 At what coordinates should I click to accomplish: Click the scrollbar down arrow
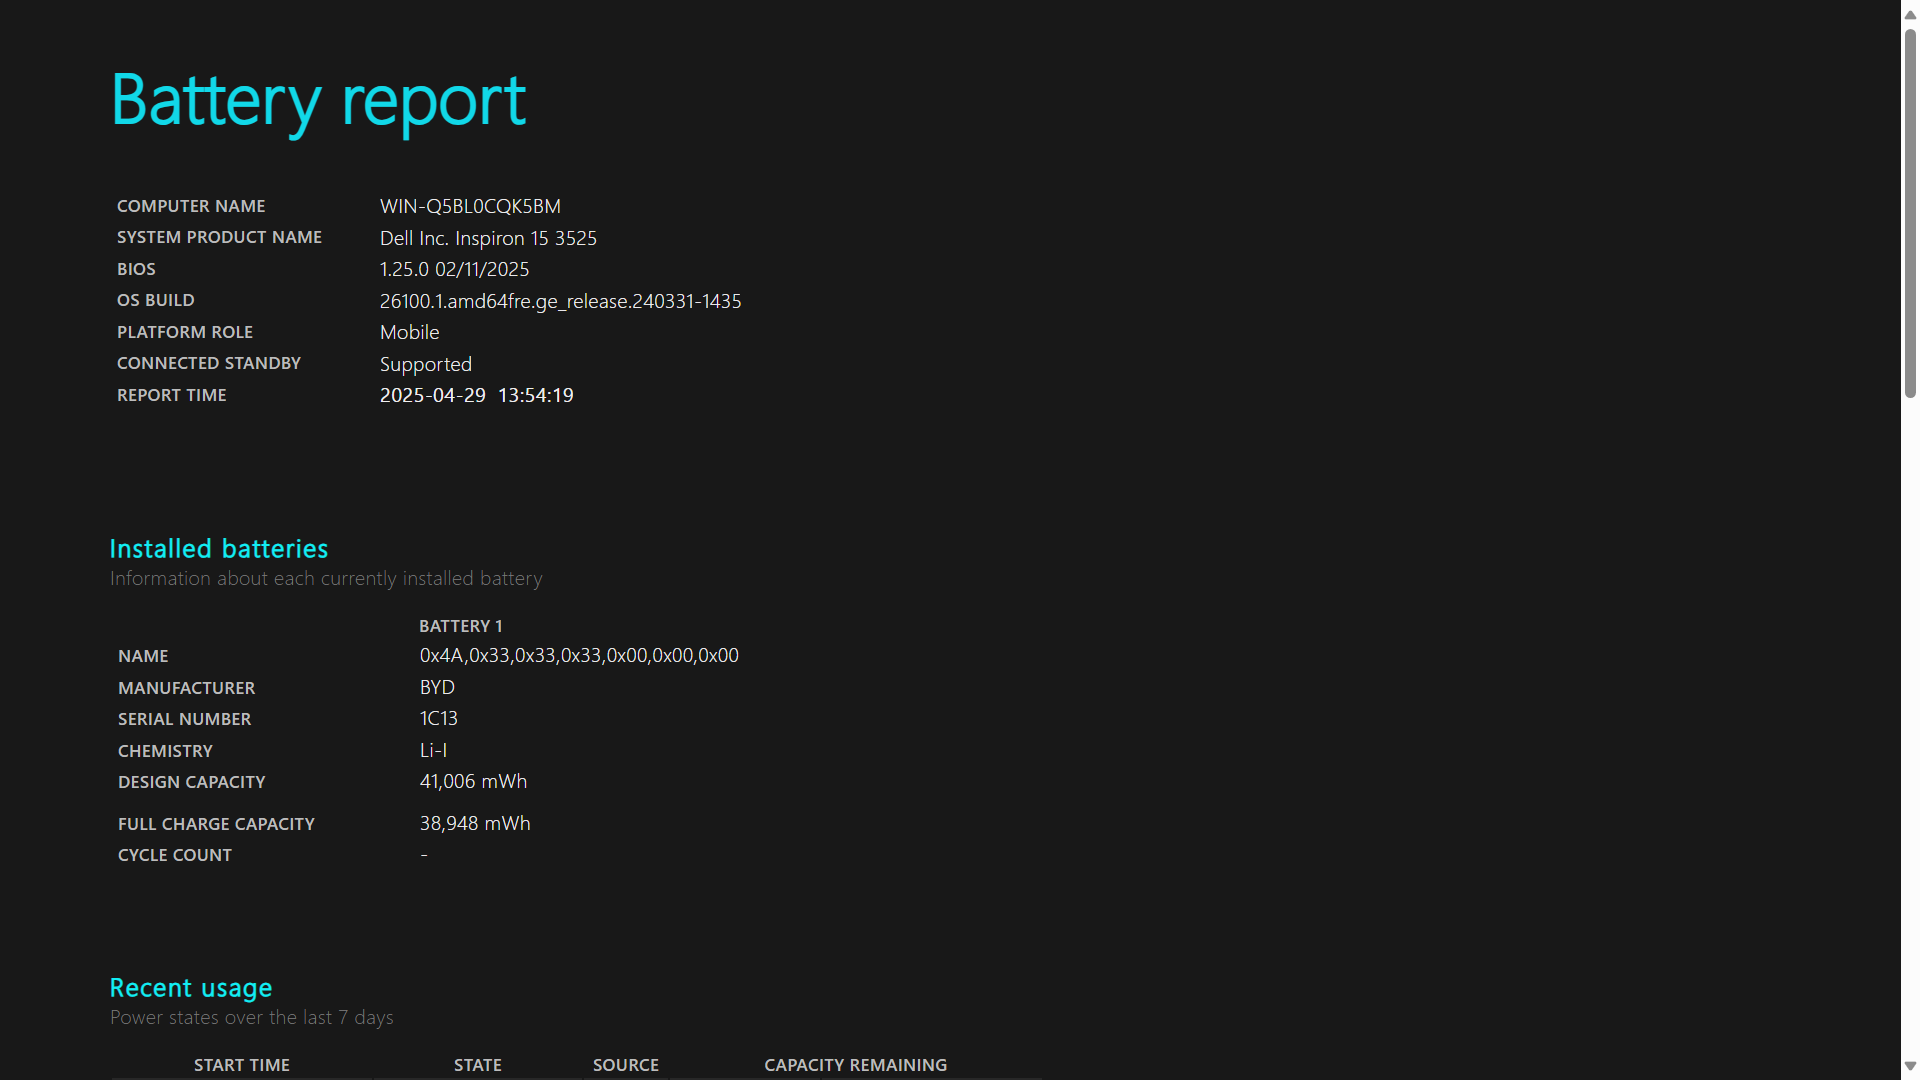[1910, 1066]
